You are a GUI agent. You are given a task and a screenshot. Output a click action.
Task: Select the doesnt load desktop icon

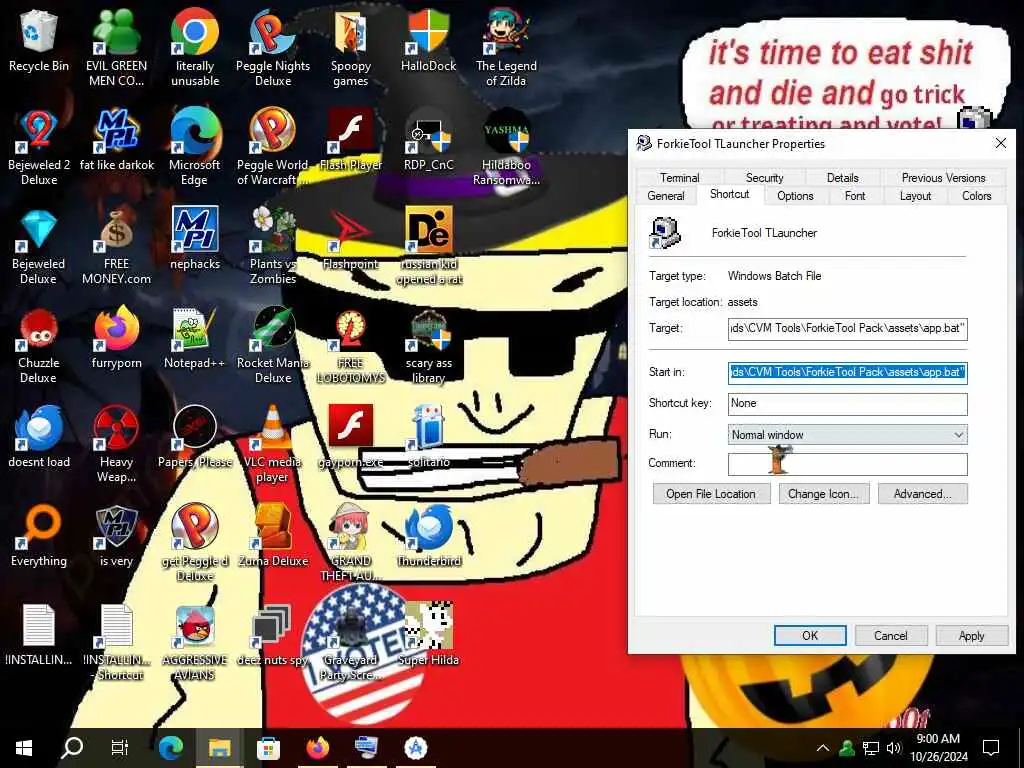click(39, 437)
